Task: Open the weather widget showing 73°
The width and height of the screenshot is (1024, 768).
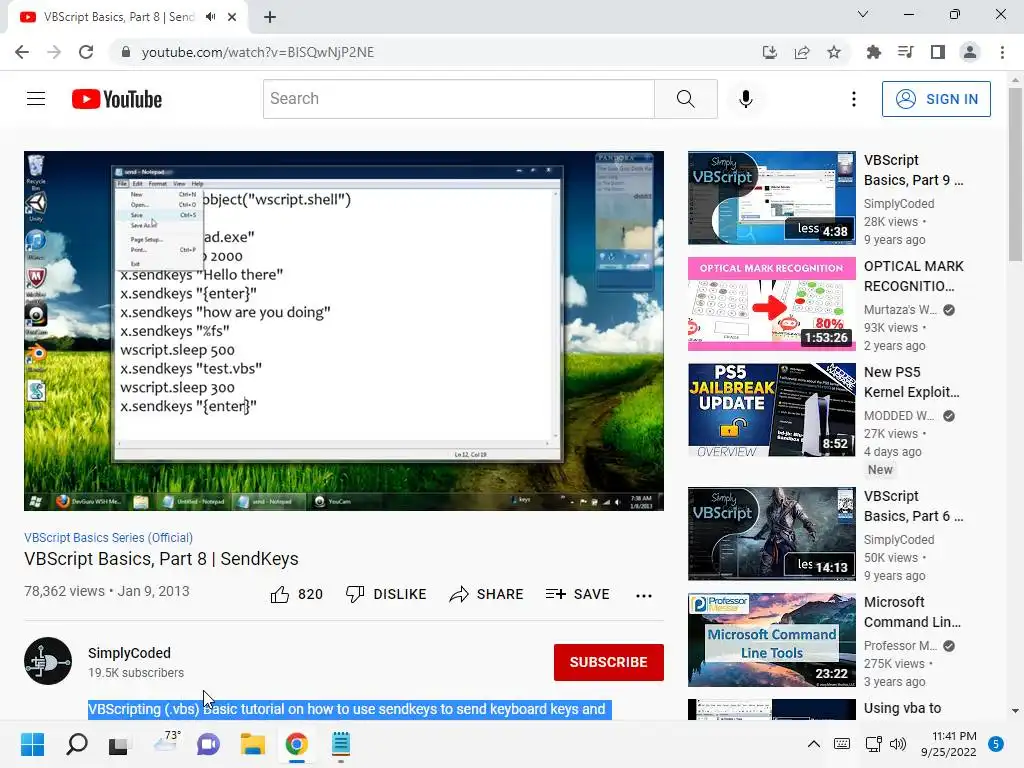Action: point(166,743)
